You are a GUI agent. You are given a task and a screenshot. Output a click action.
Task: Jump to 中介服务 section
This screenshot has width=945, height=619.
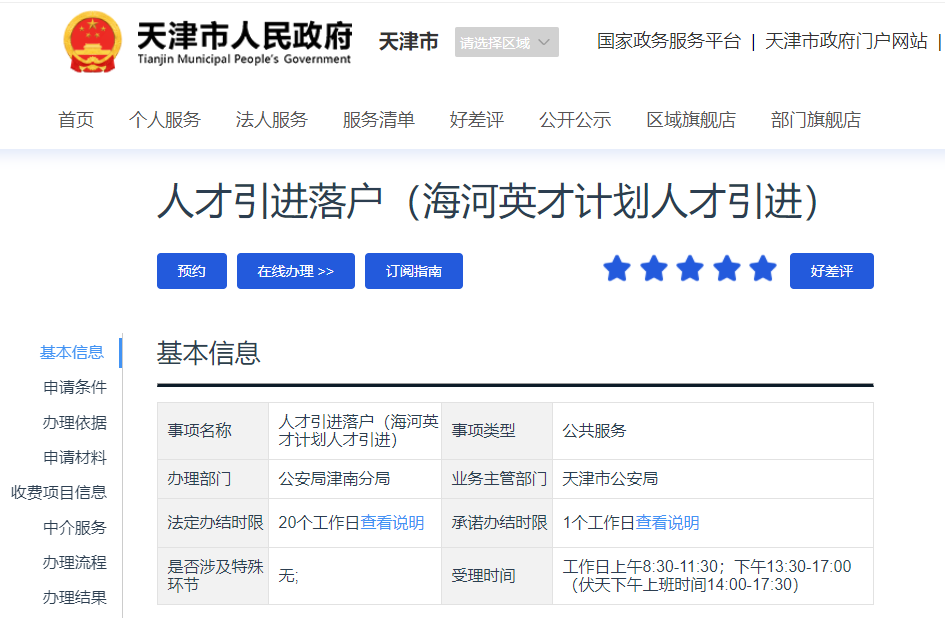(x=75, y=527)
